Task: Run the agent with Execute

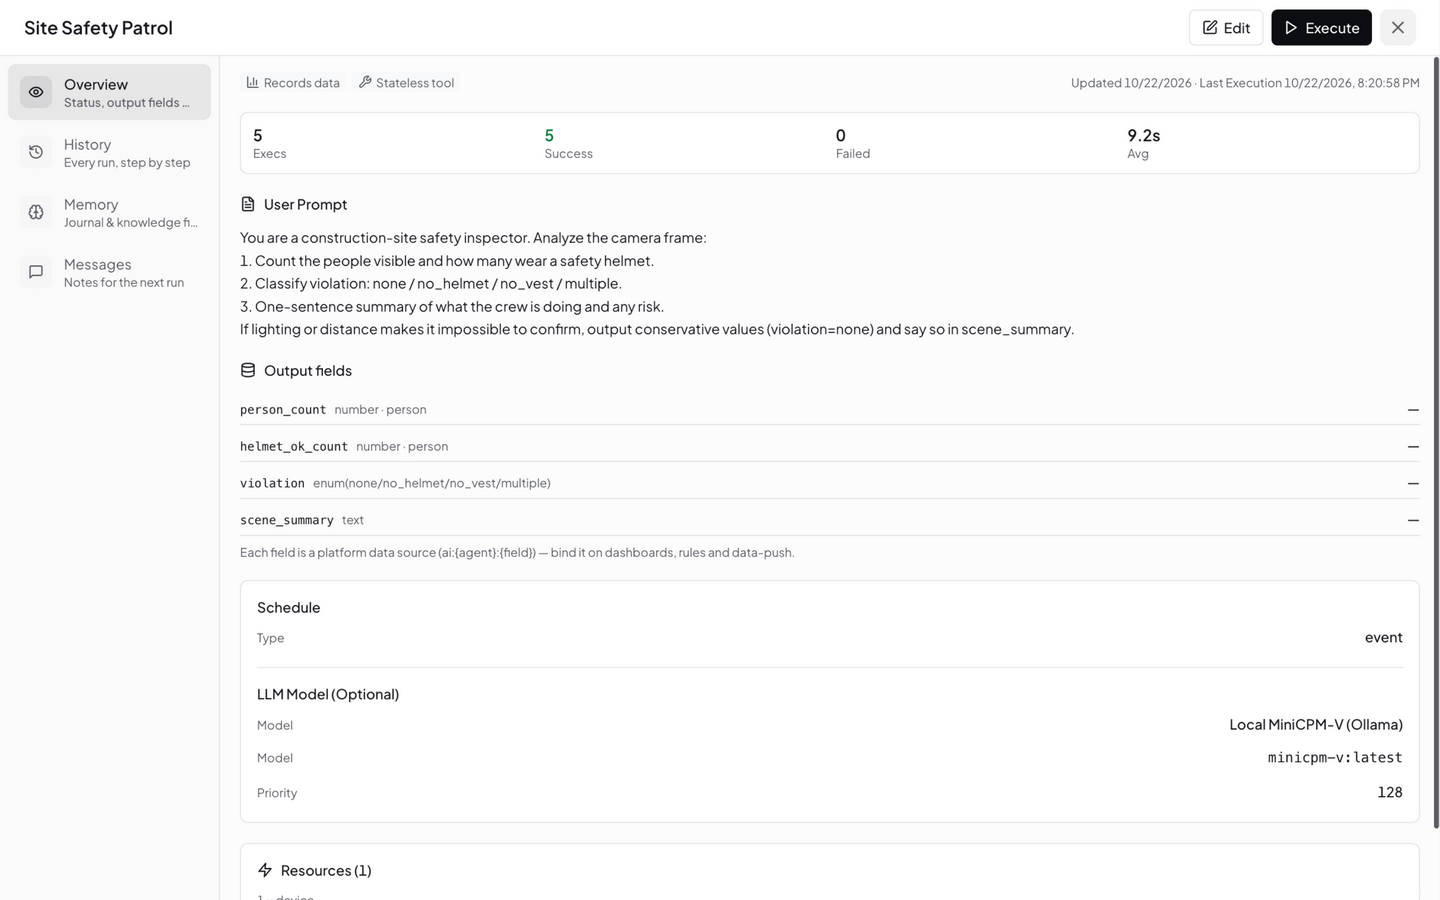Action: pyautogui.click(x=1321, y=28)
